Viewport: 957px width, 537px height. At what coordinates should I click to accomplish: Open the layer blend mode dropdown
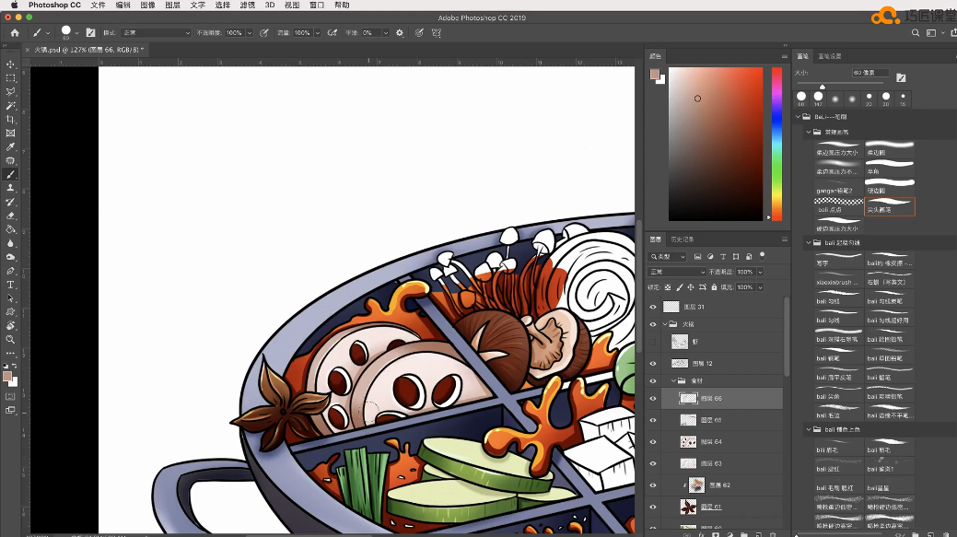coord(677,272)
